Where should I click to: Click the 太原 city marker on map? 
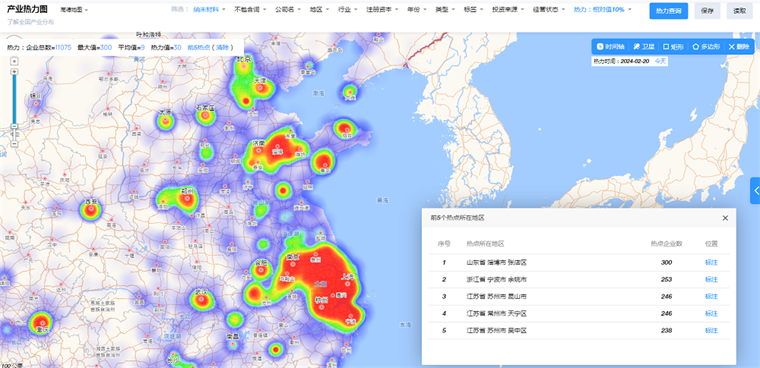click(166, 120)
